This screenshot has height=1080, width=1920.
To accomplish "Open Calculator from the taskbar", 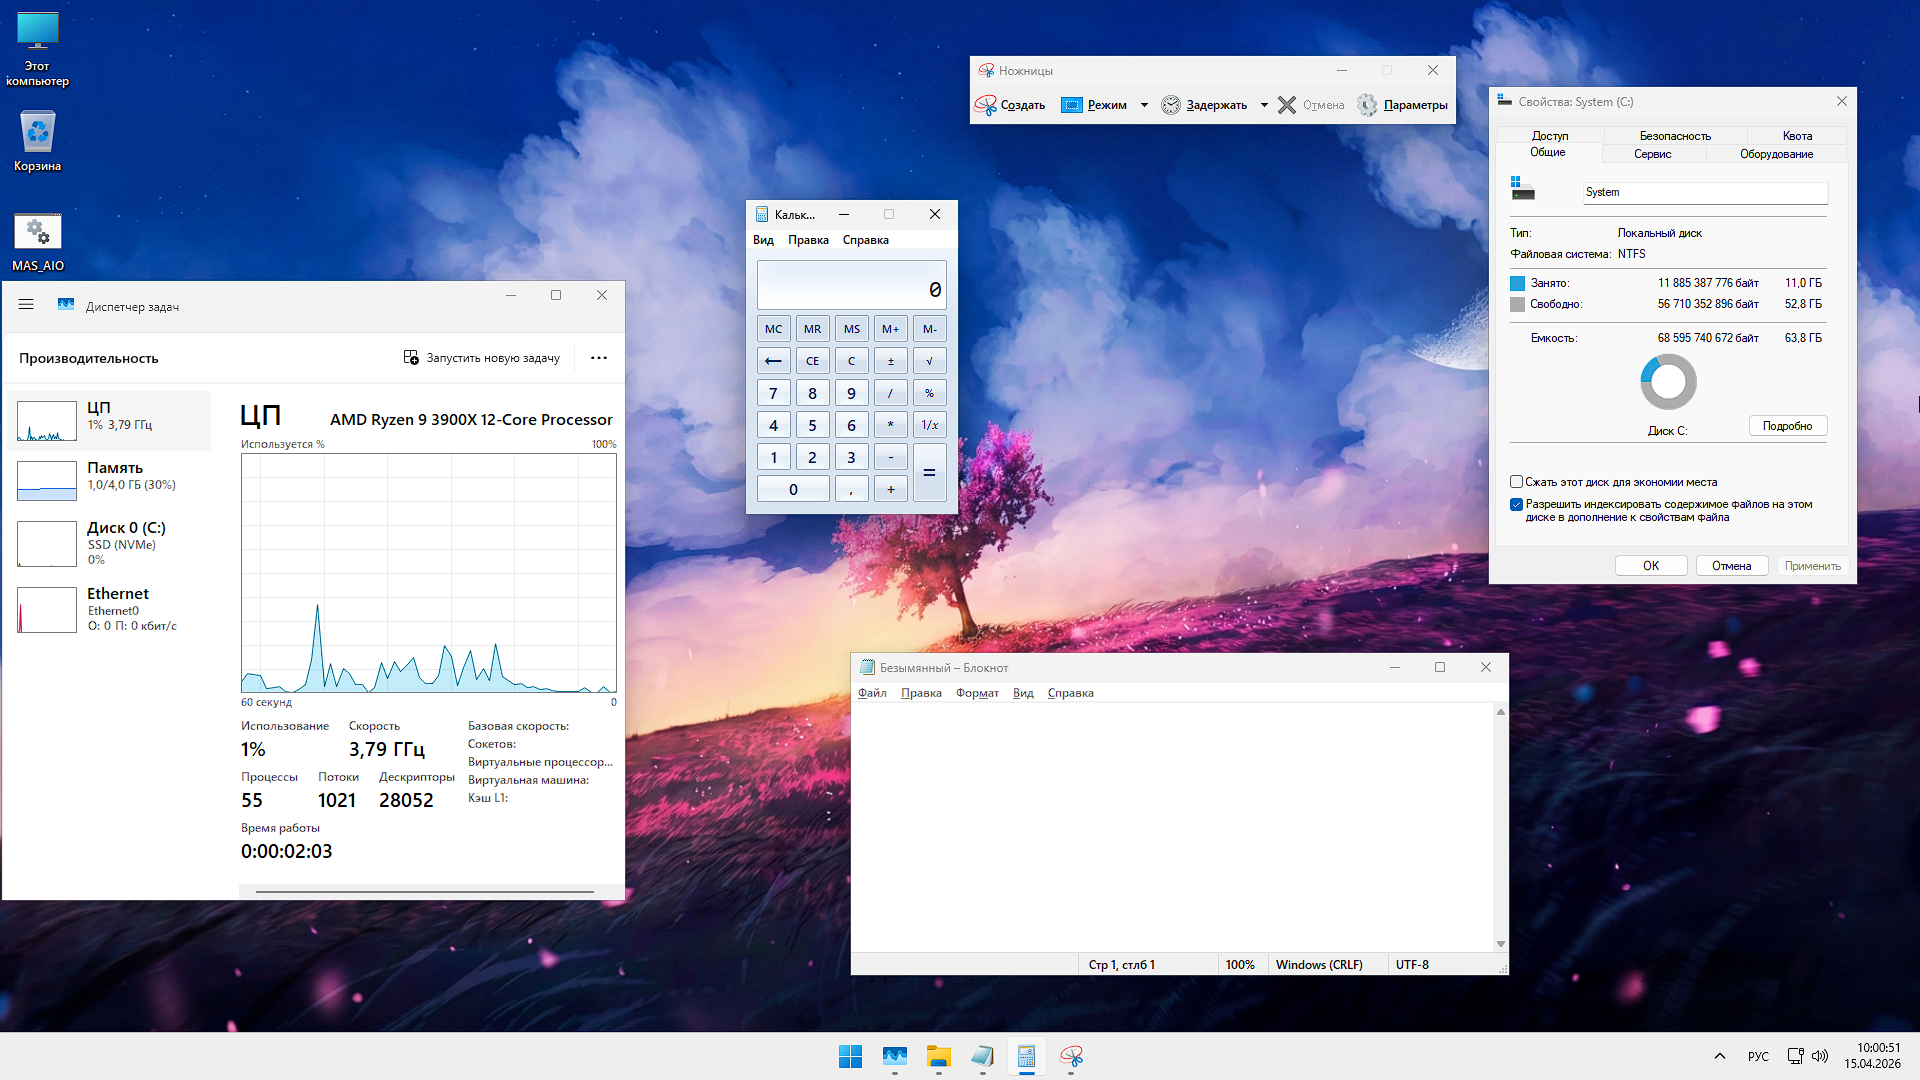I will [x=1026, y=1057].
